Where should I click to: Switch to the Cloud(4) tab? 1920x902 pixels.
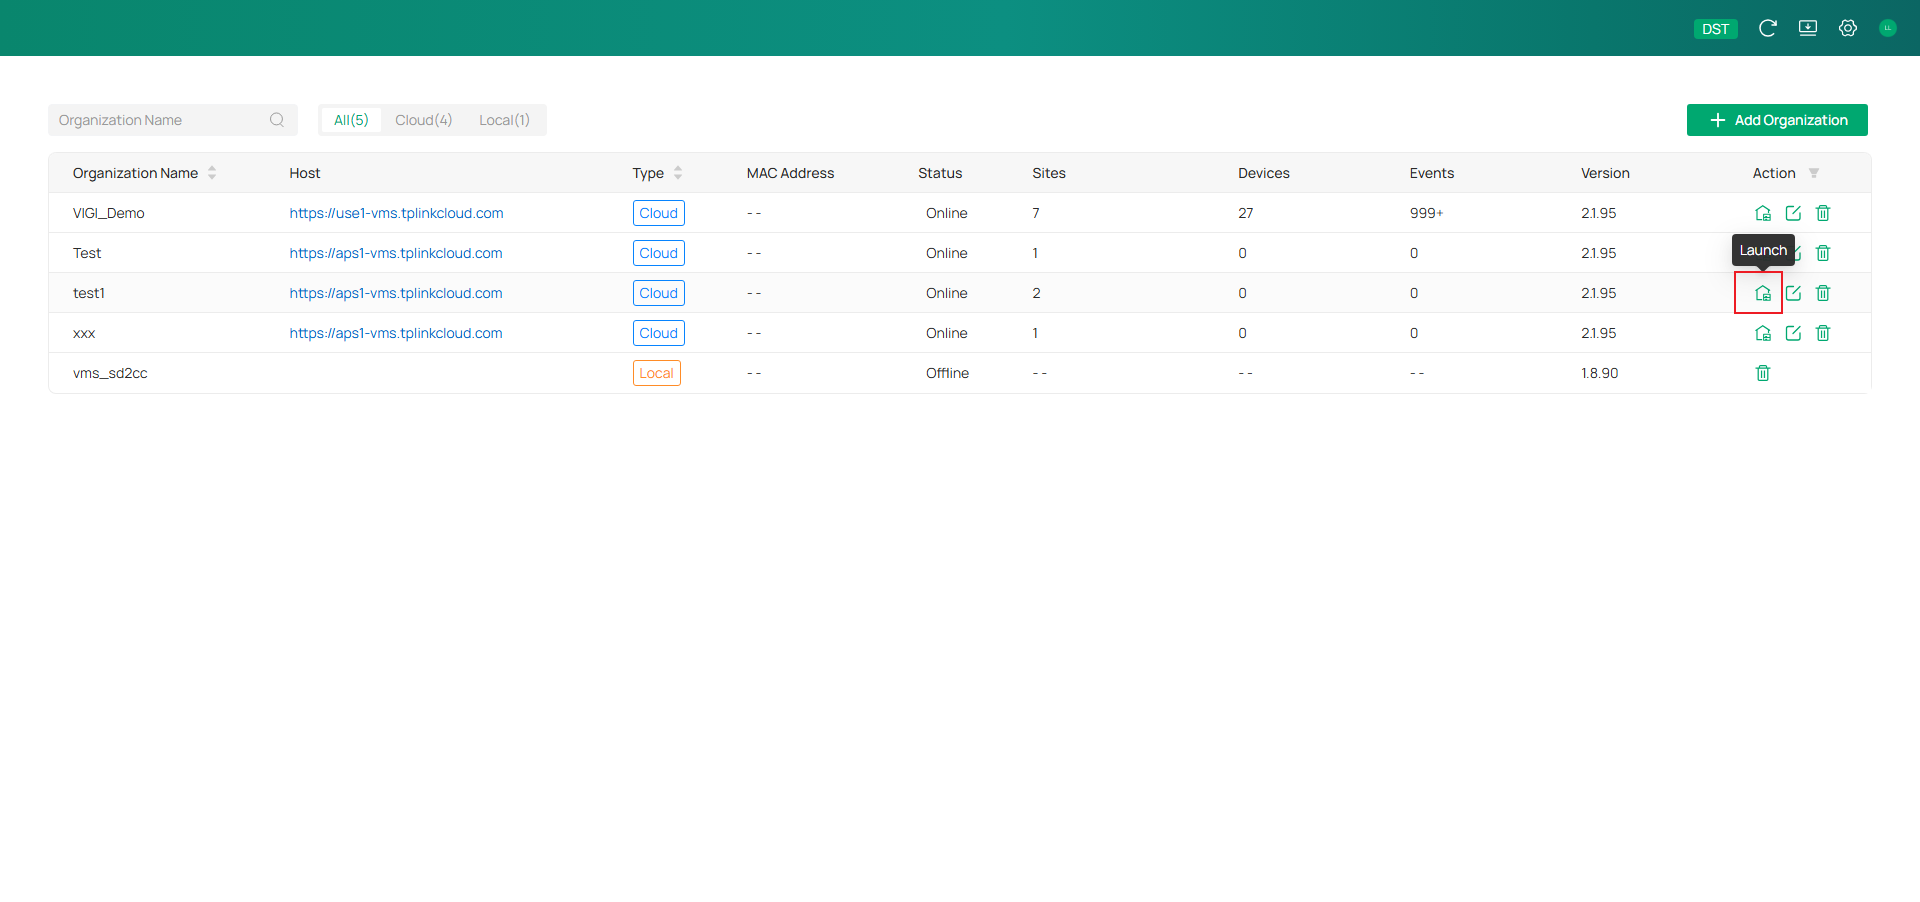pos(424,120)
